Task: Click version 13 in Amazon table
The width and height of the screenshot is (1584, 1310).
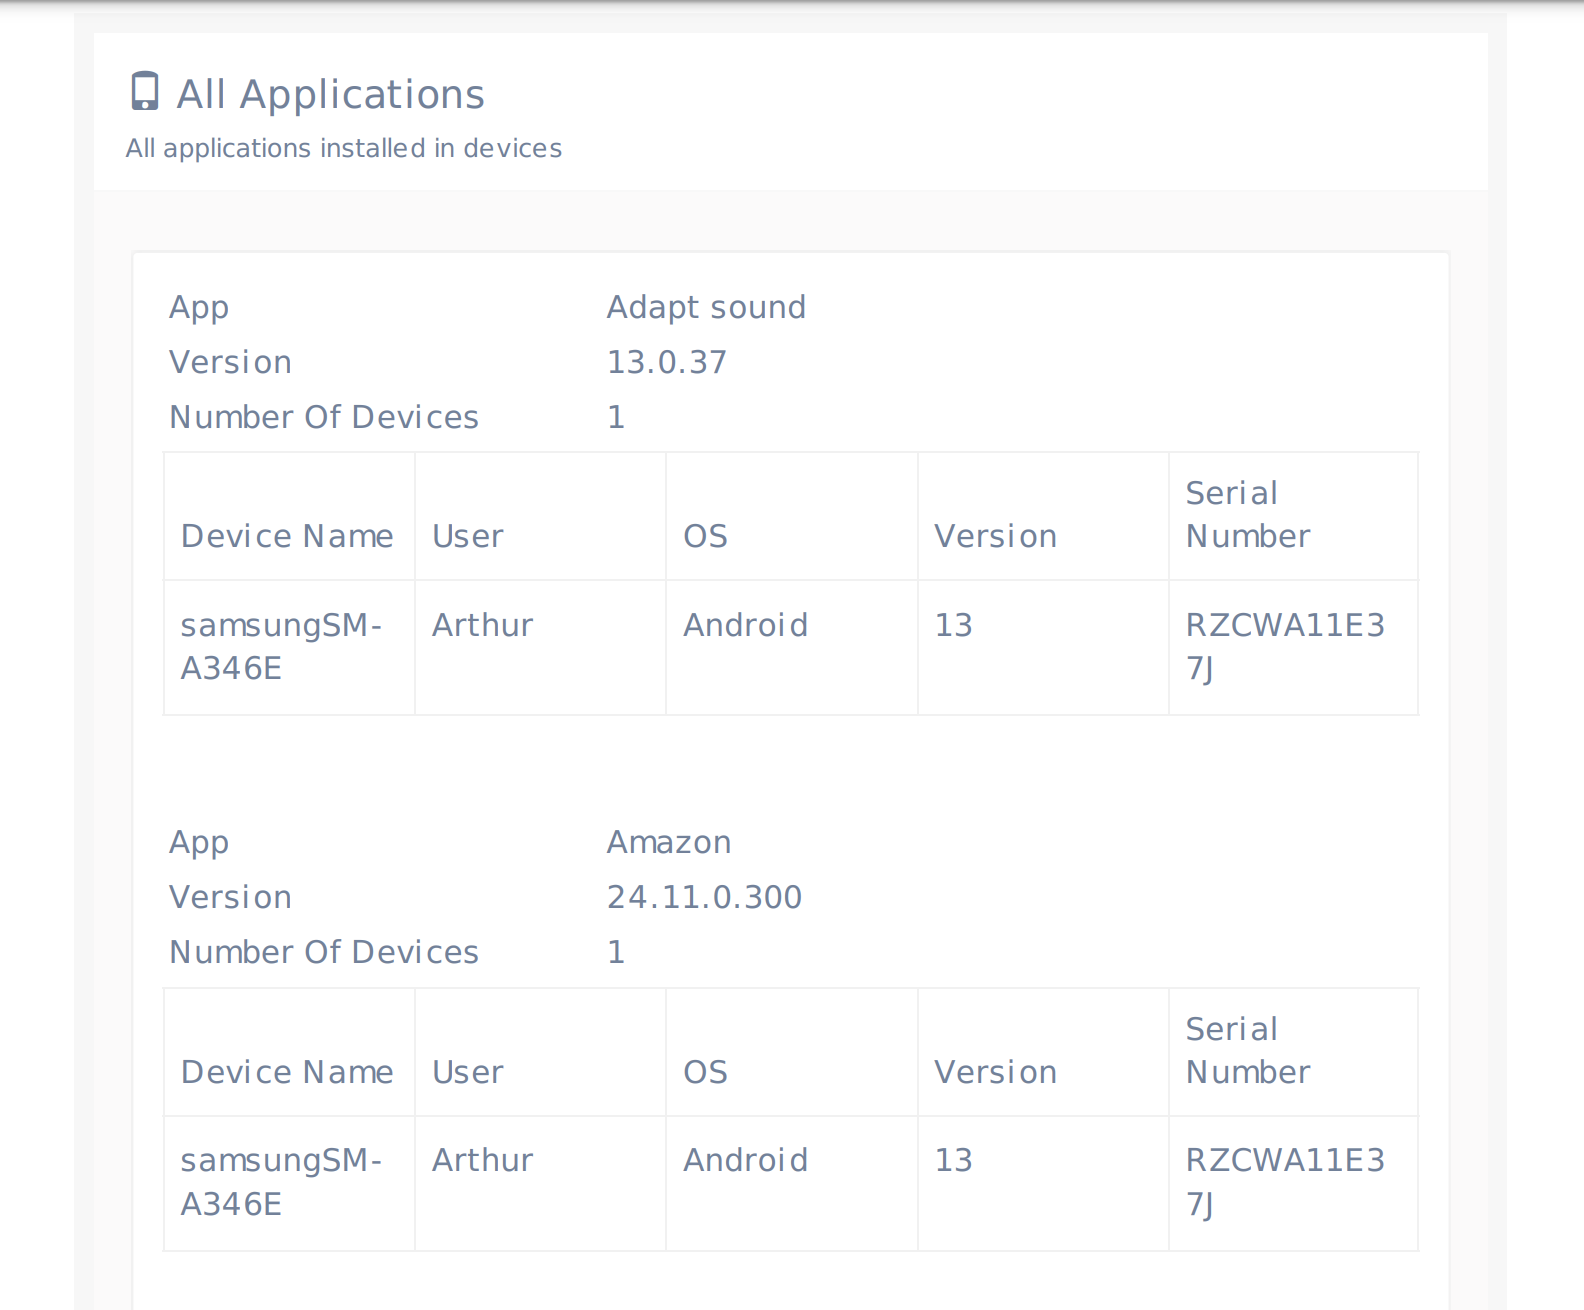Action: (x=953, y=1160)
